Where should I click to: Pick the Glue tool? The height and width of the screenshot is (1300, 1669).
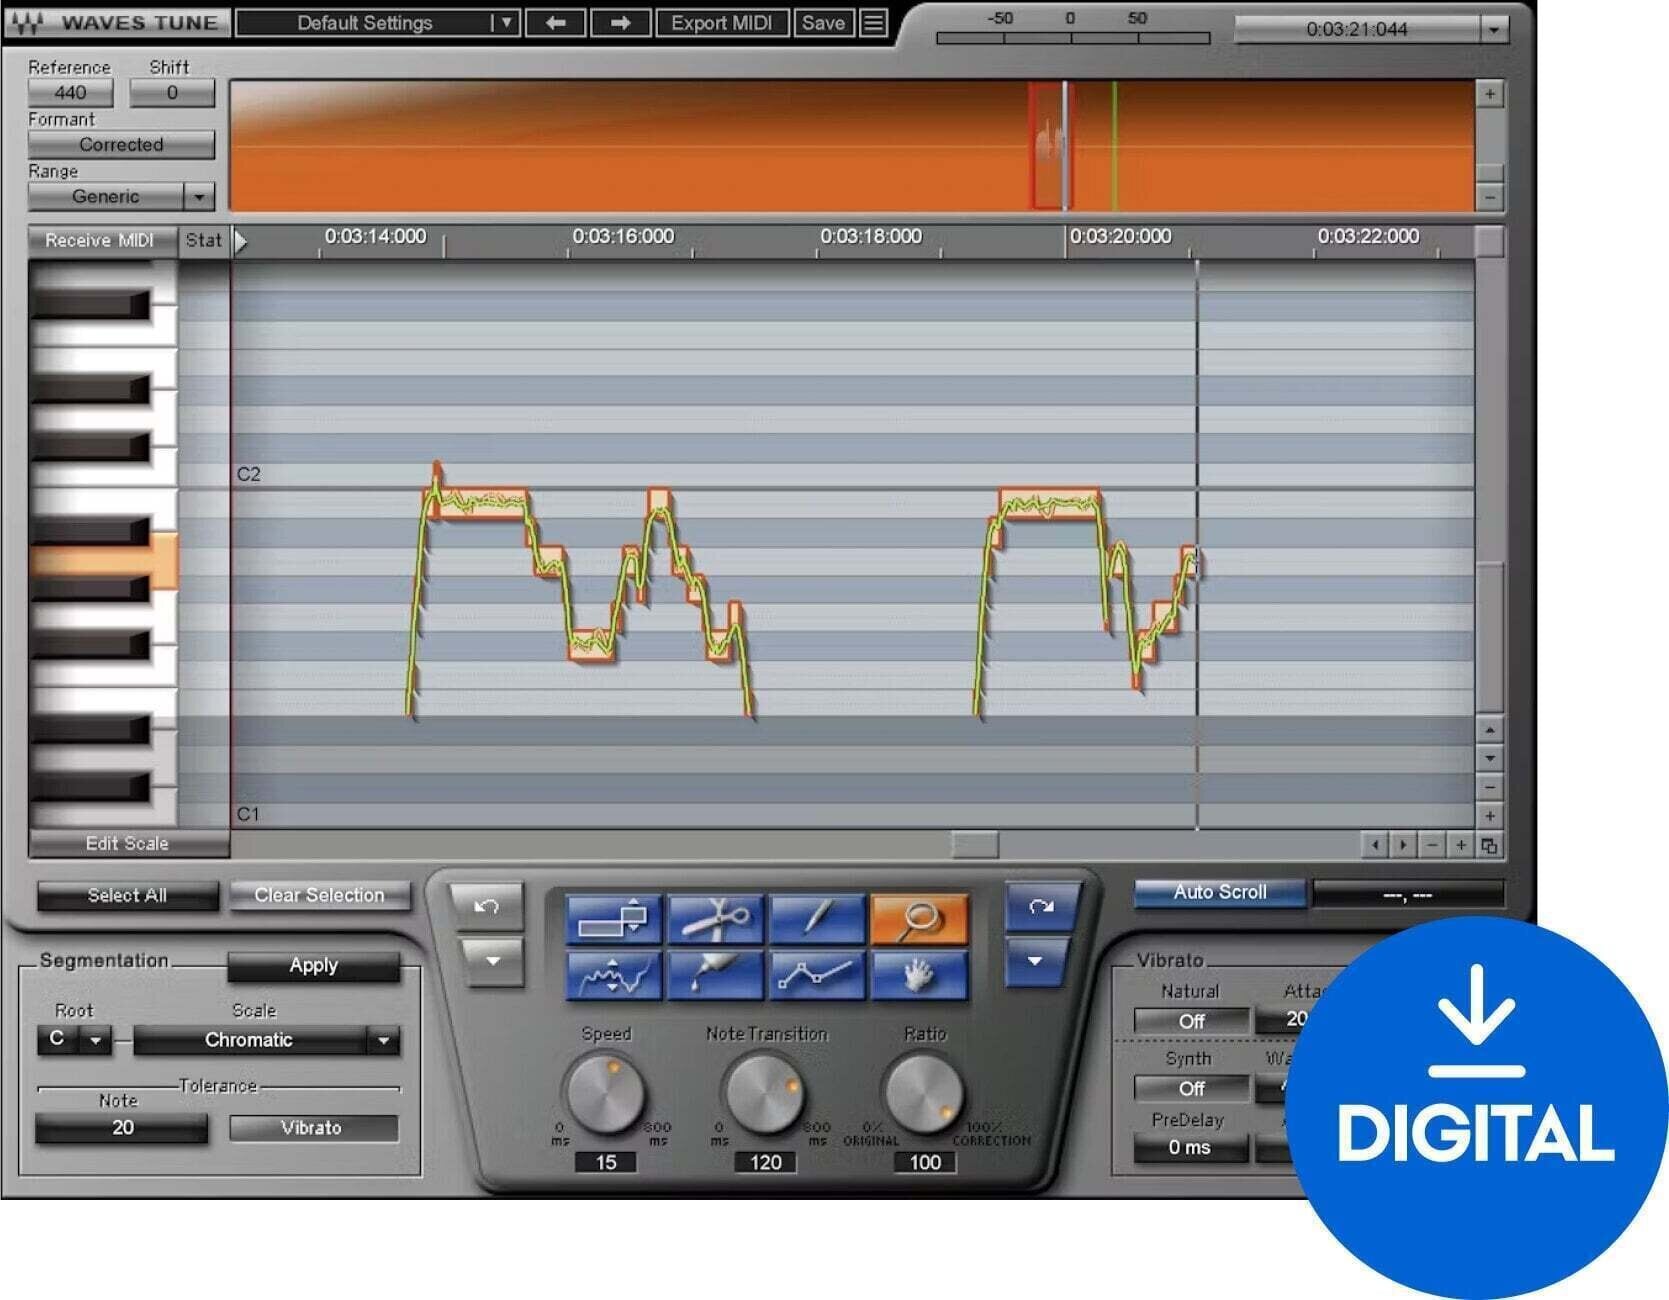[716, 975]
